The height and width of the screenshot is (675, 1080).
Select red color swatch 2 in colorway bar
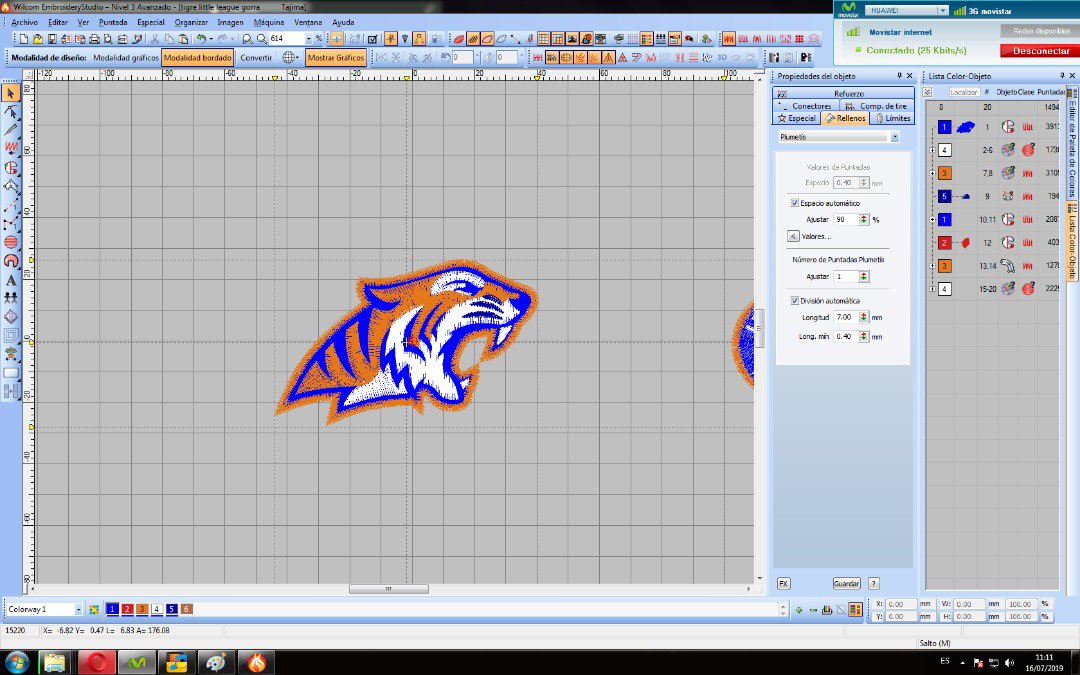point(127,610)
